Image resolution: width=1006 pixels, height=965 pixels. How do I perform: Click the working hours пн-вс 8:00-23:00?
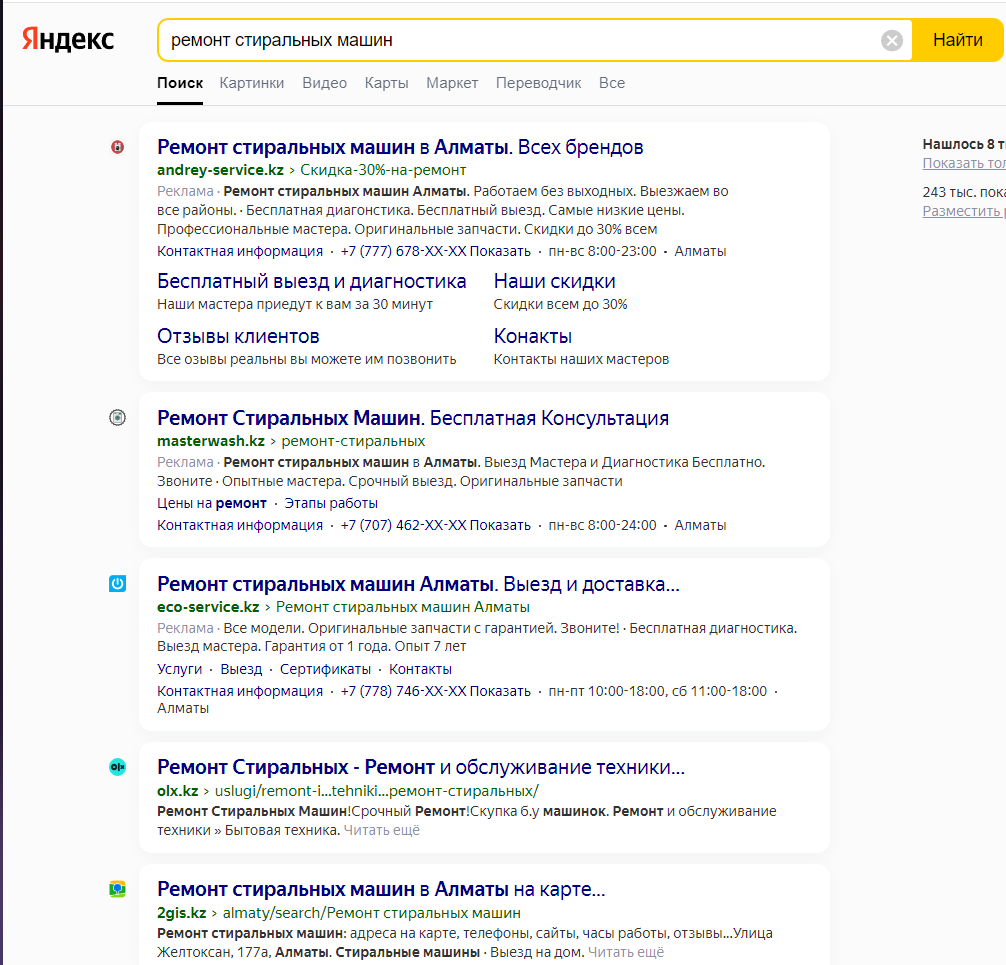(602, 251)
